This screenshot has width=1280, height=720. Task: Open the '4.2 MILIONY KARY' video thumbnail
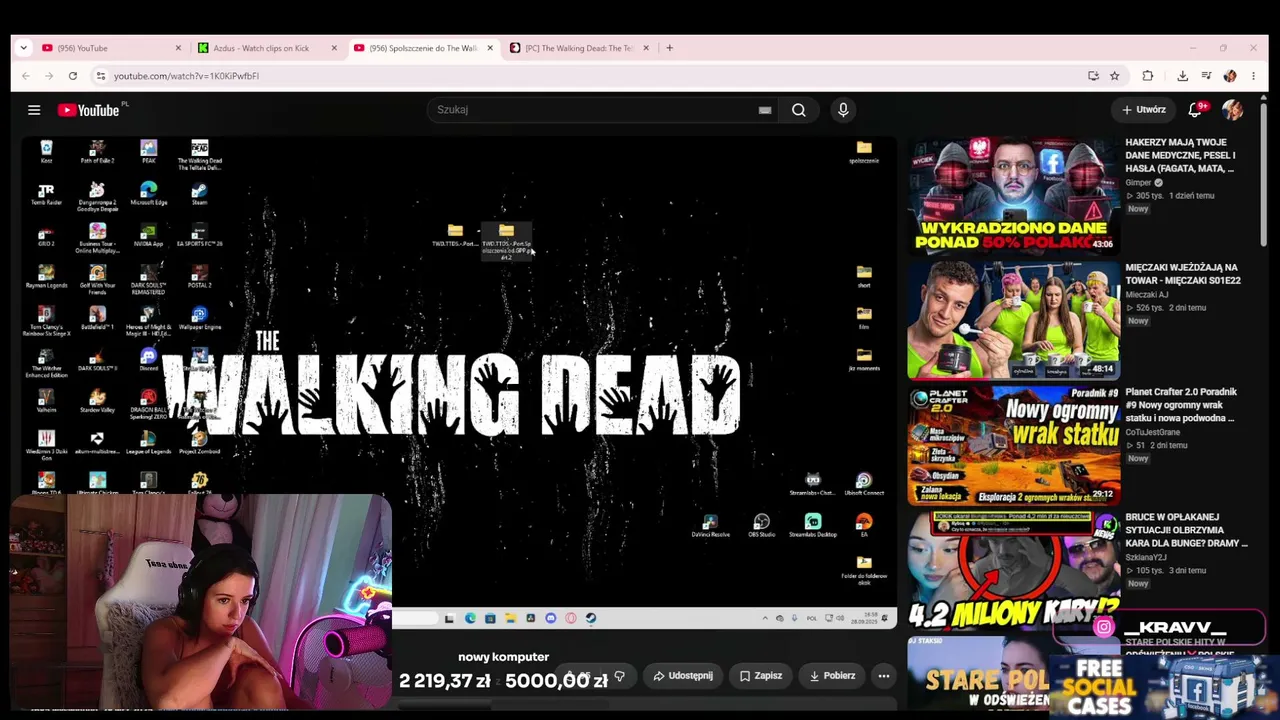point(1014,570)
